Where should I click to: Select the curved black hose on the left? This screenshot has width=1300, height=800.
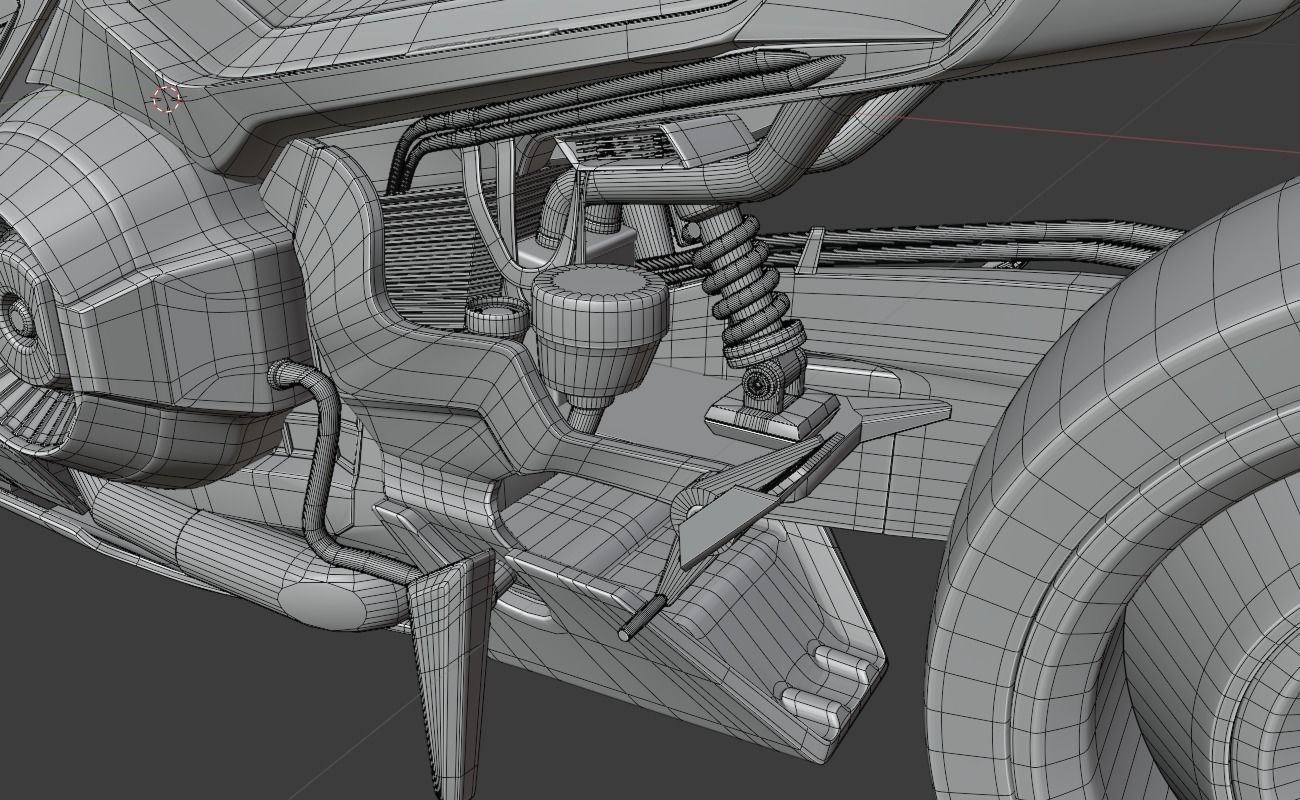coord(323,470)
